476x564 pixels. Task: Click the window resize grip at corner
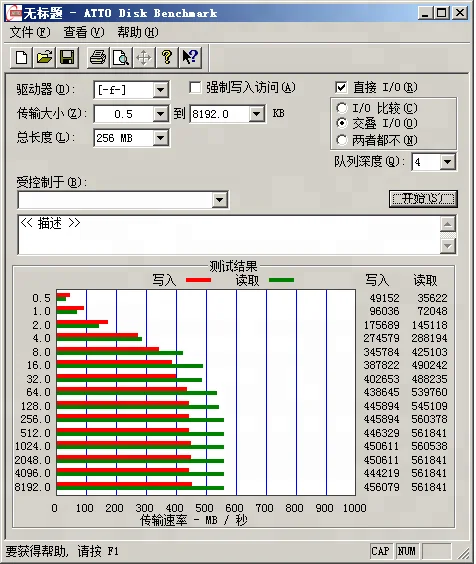coord(464,553)
